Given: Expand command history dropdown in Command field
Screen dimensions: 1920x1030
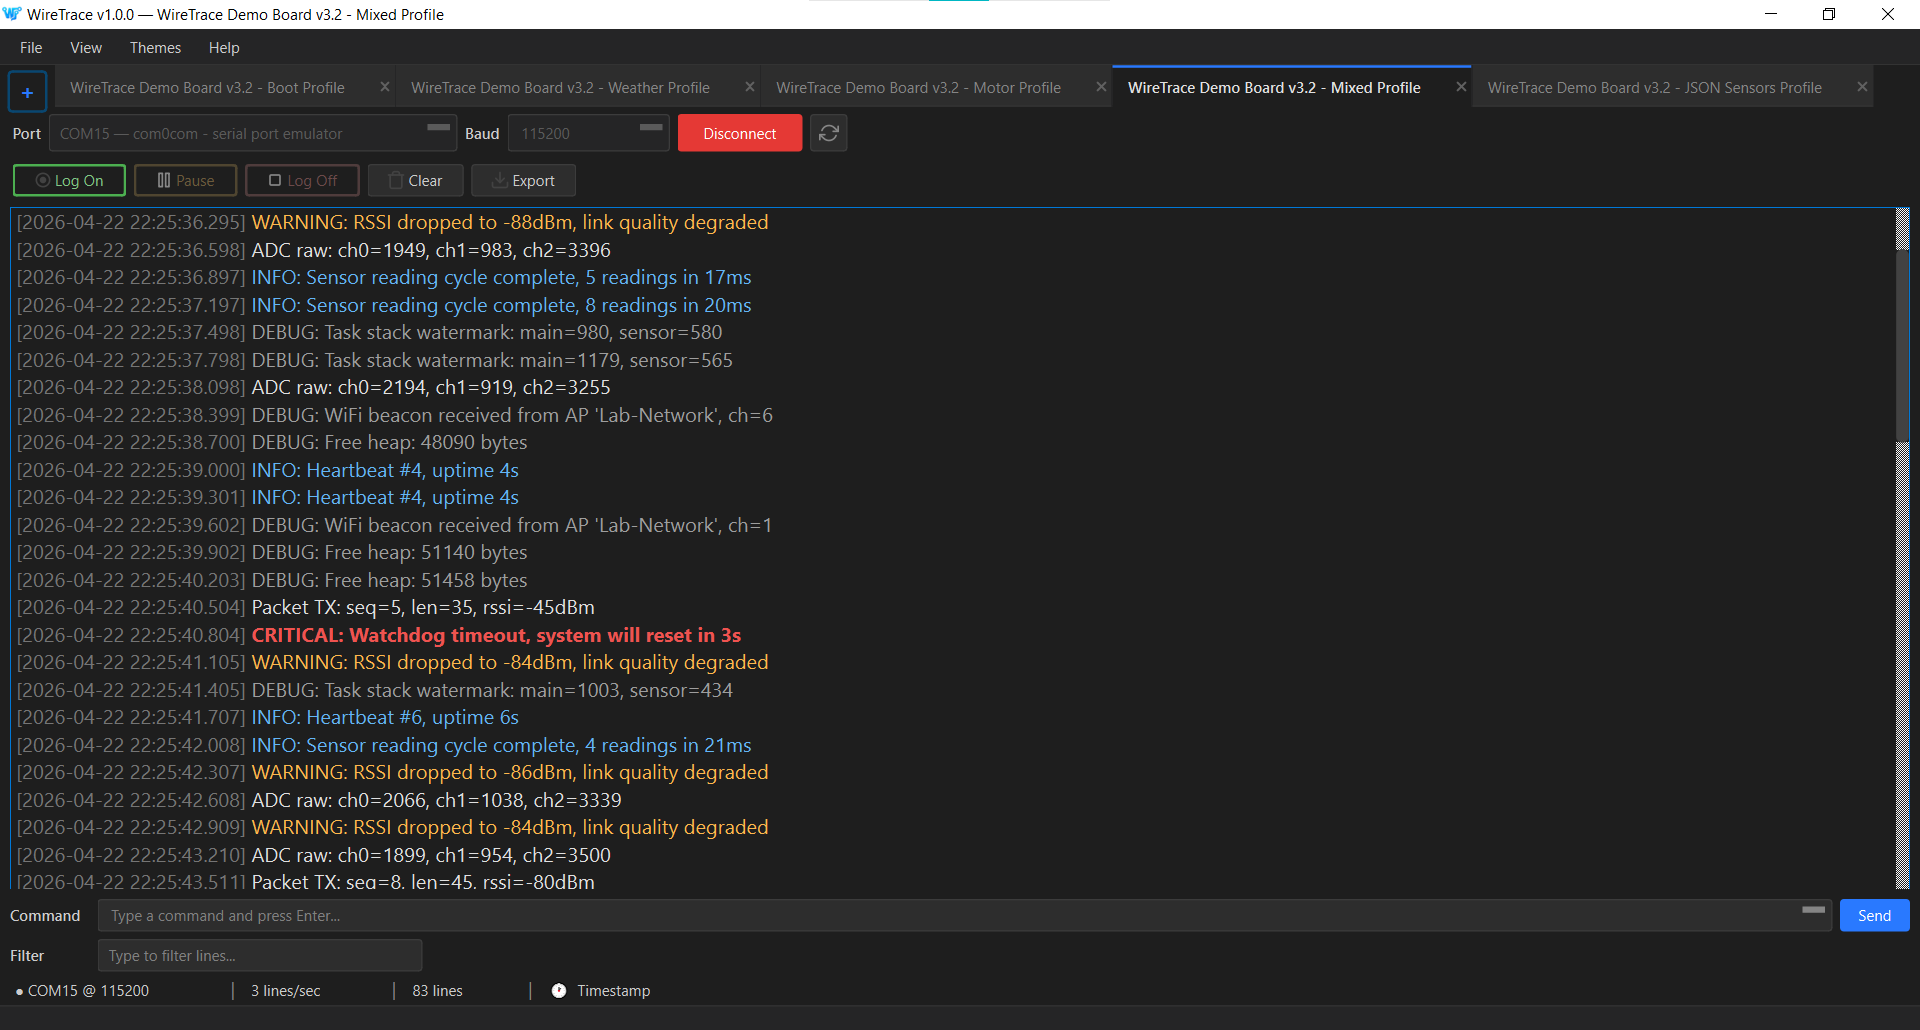Looking at the screenshot, I should (x=1813, y=910).
